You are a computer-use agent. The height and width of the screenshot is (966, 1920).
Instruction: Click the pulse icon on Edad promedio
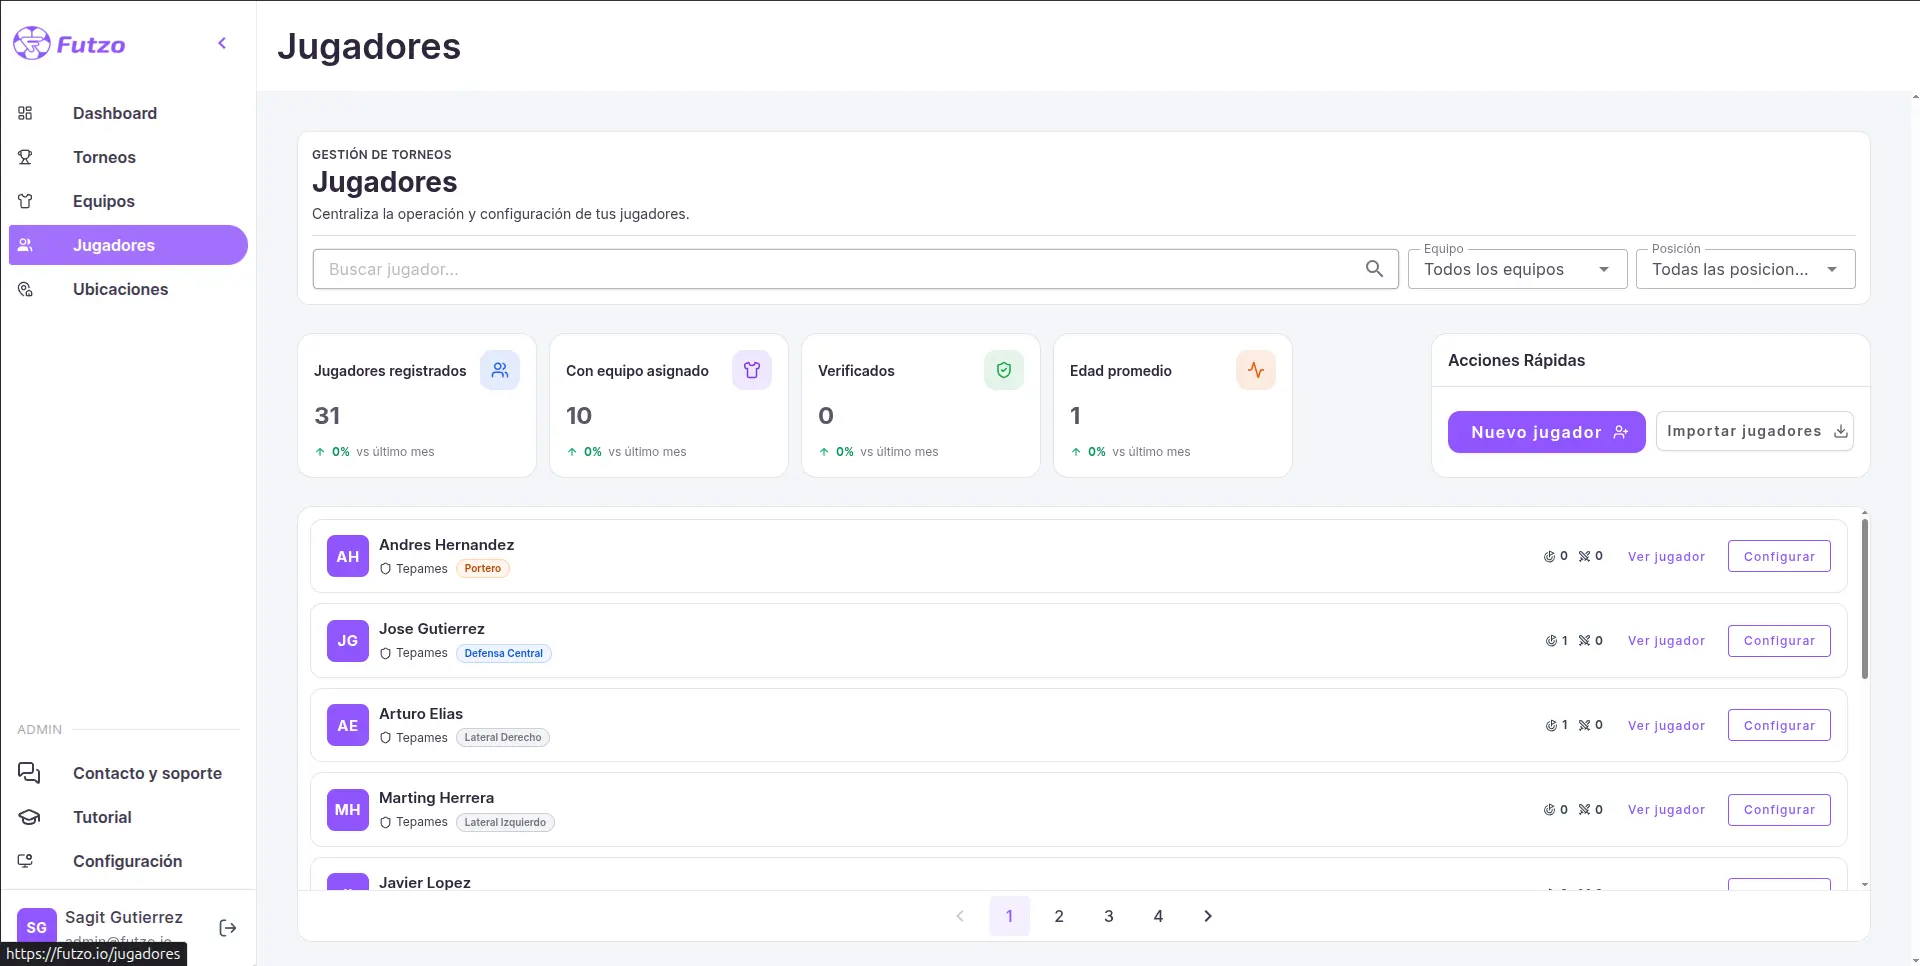(x=1256, y=370)
